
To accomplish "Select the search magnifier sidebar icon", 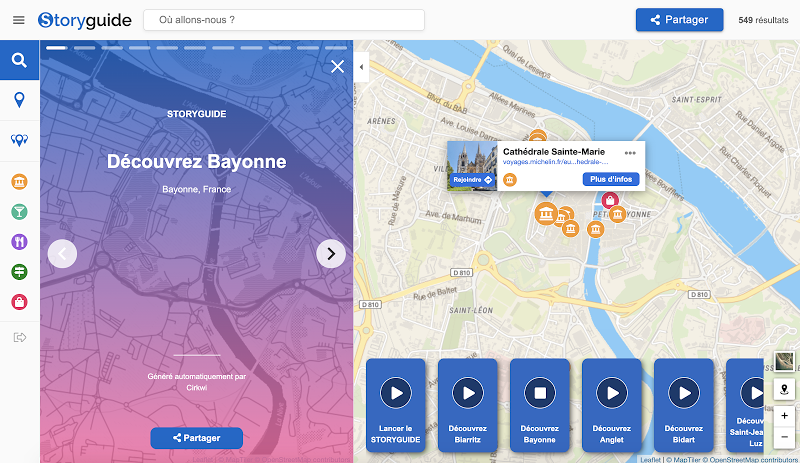I will click(x=19, y=60).
